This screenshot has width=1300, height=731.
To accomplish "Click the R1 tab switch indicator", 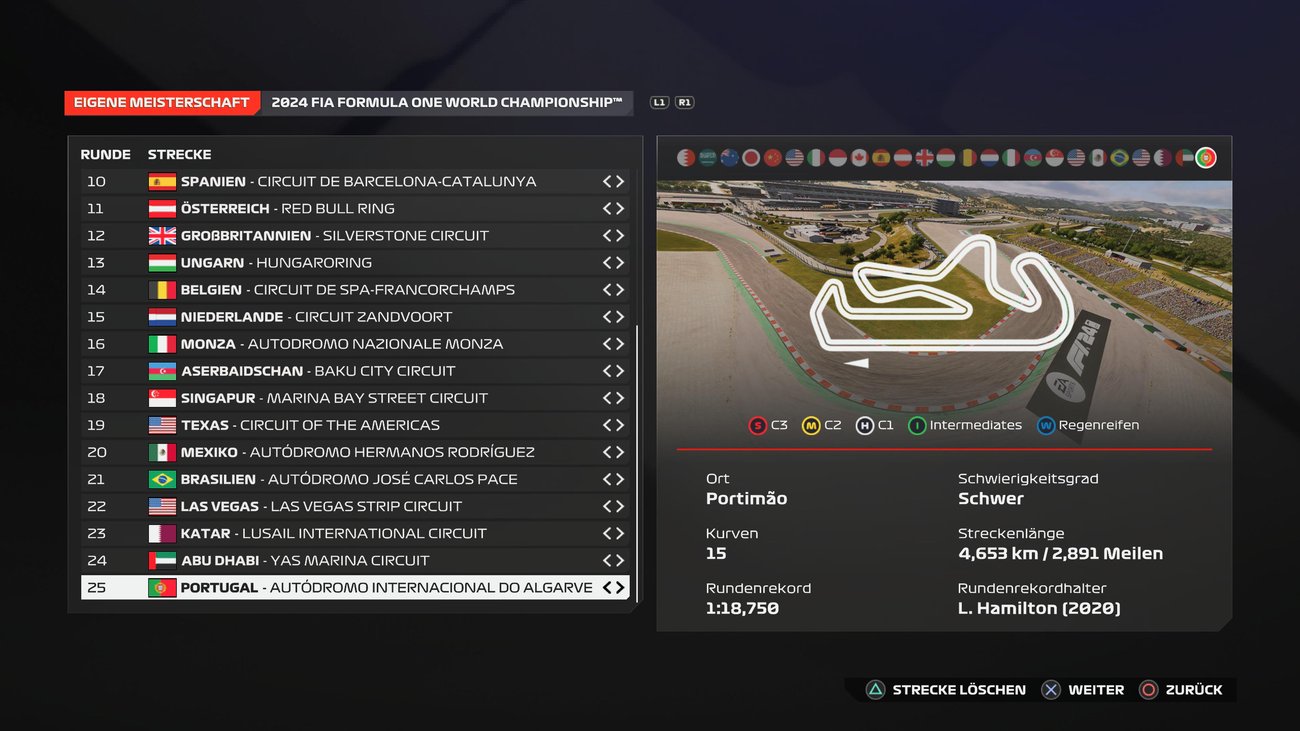I will (x=684, y=102).
